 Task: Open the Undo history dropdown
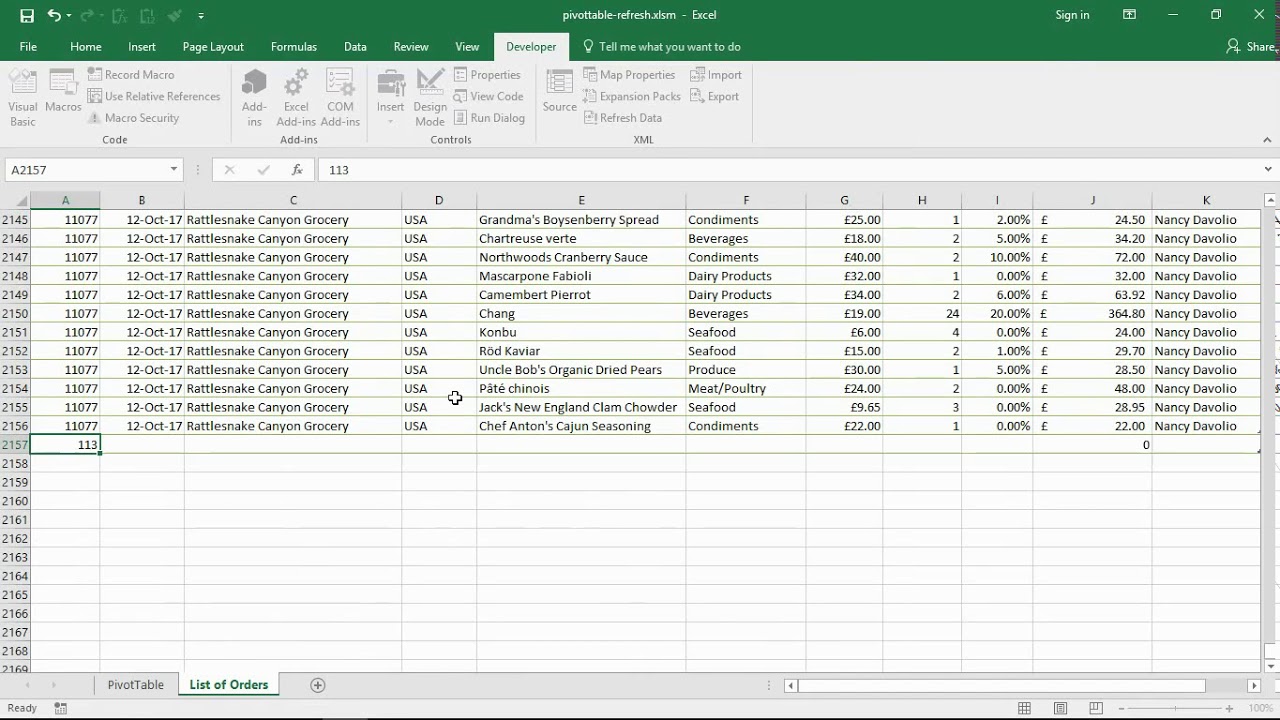(x=70, y=15)
